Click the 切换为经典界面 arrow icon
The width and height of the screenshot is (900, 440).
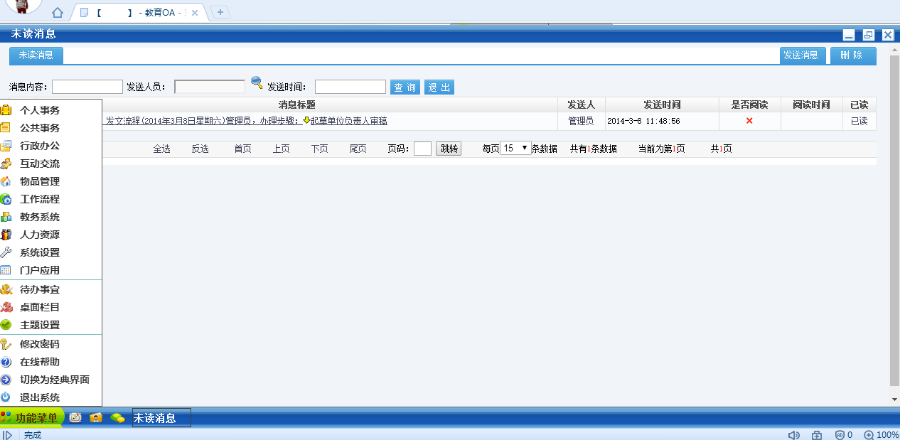6,380
